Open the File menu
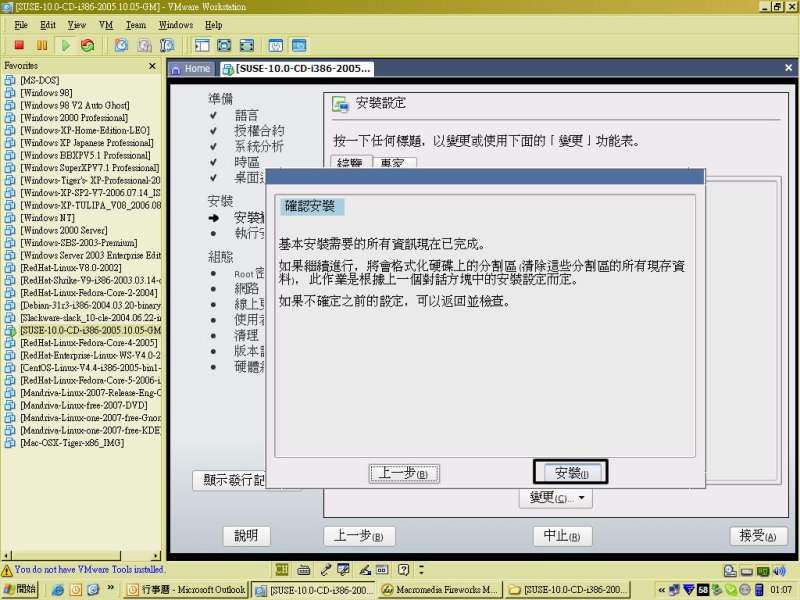 (x=21, y=24)
